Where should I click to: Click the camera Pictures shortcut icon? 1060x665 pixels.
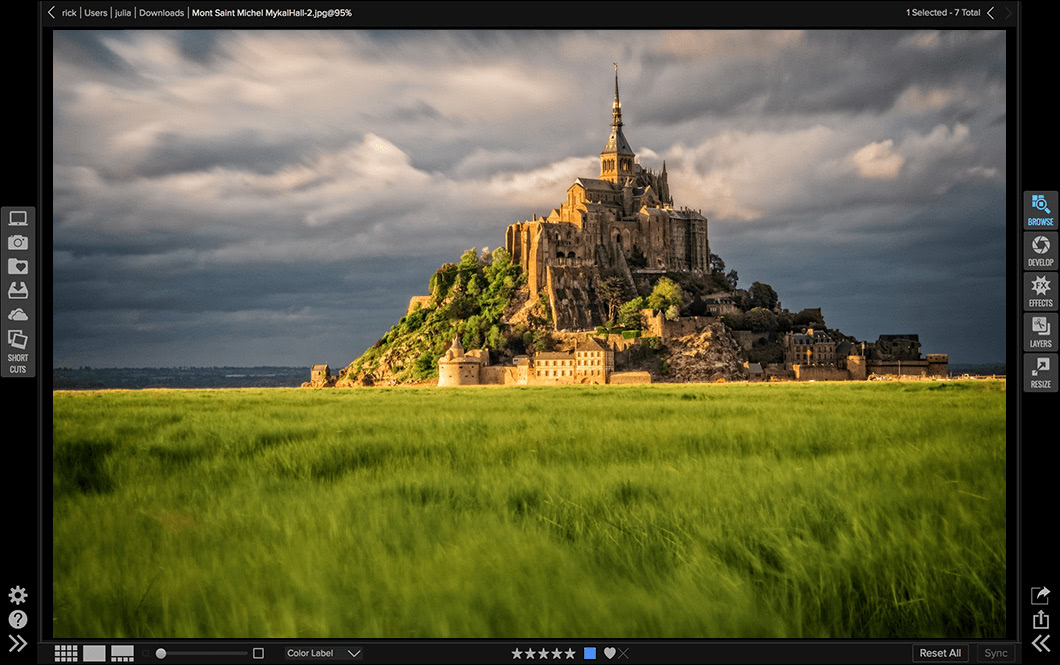coord(18,242)
